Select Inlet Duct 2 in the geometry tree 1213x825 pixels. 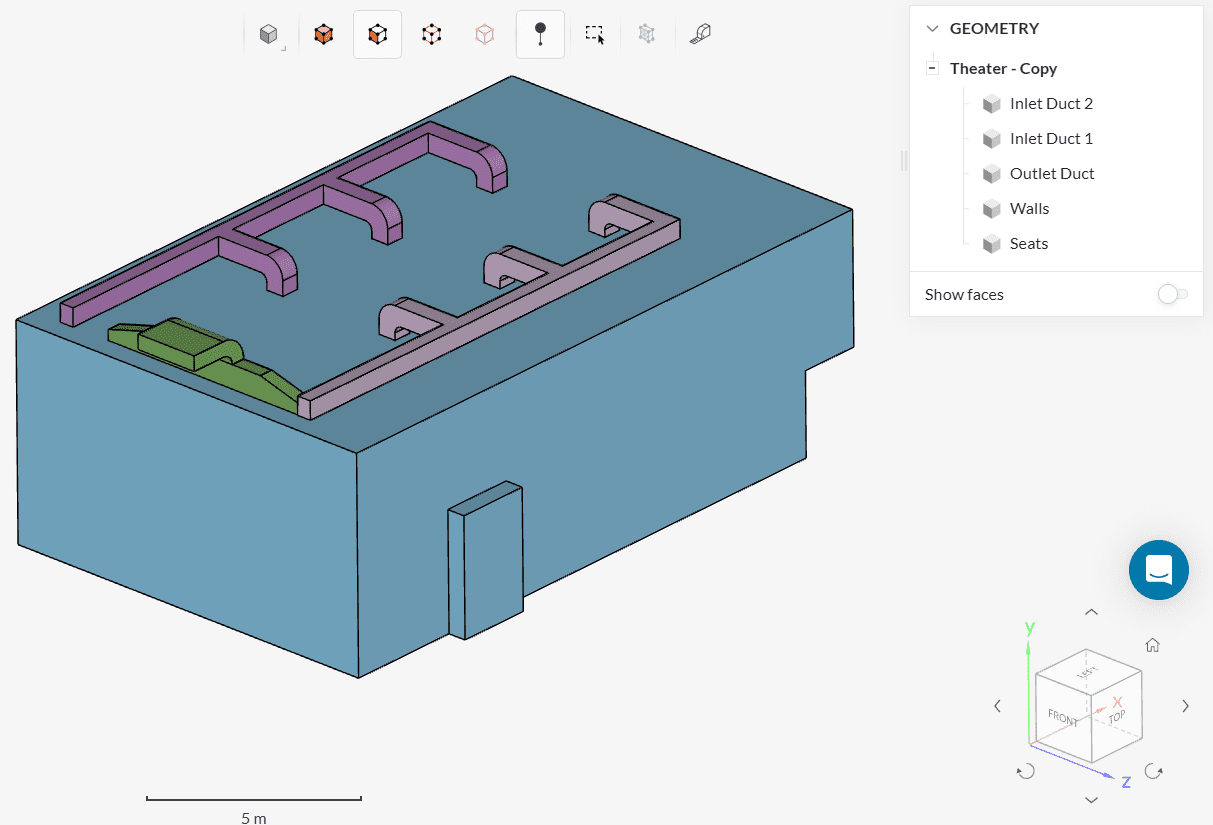point(1050,104)
